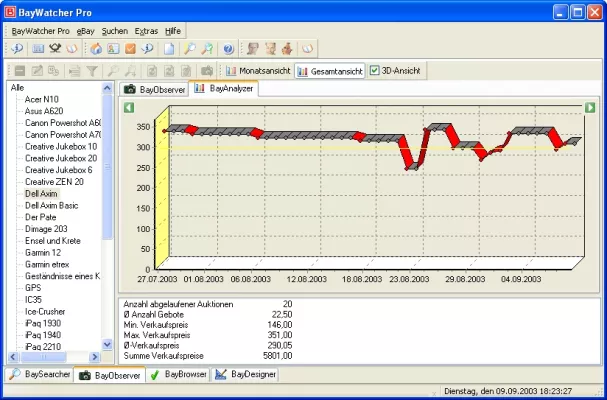The height and width of the screenshot is (400, 607).
Task: Click the man's face portrait icon
Action: 252,48
